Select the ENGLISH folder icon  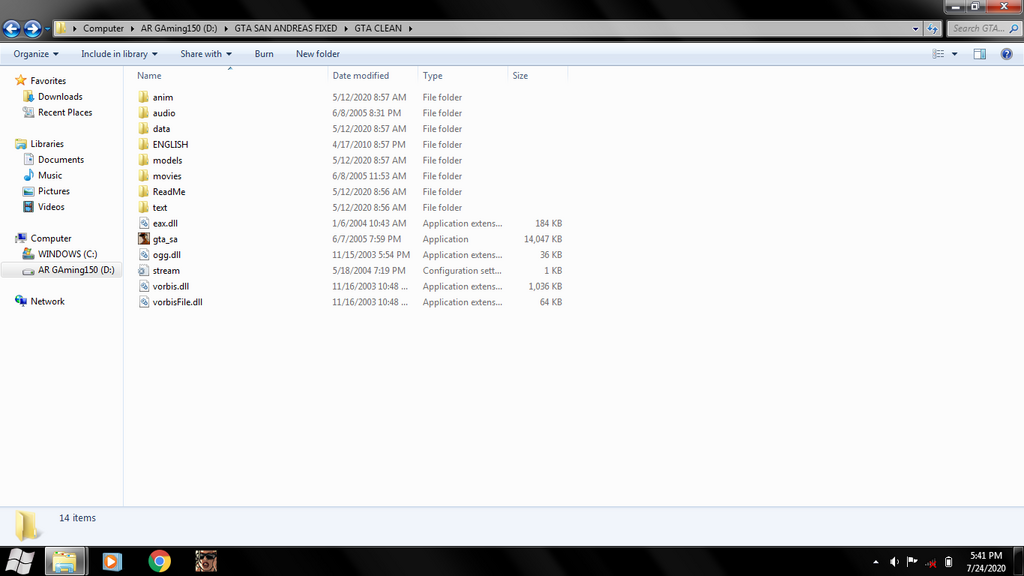click(144, 144)
